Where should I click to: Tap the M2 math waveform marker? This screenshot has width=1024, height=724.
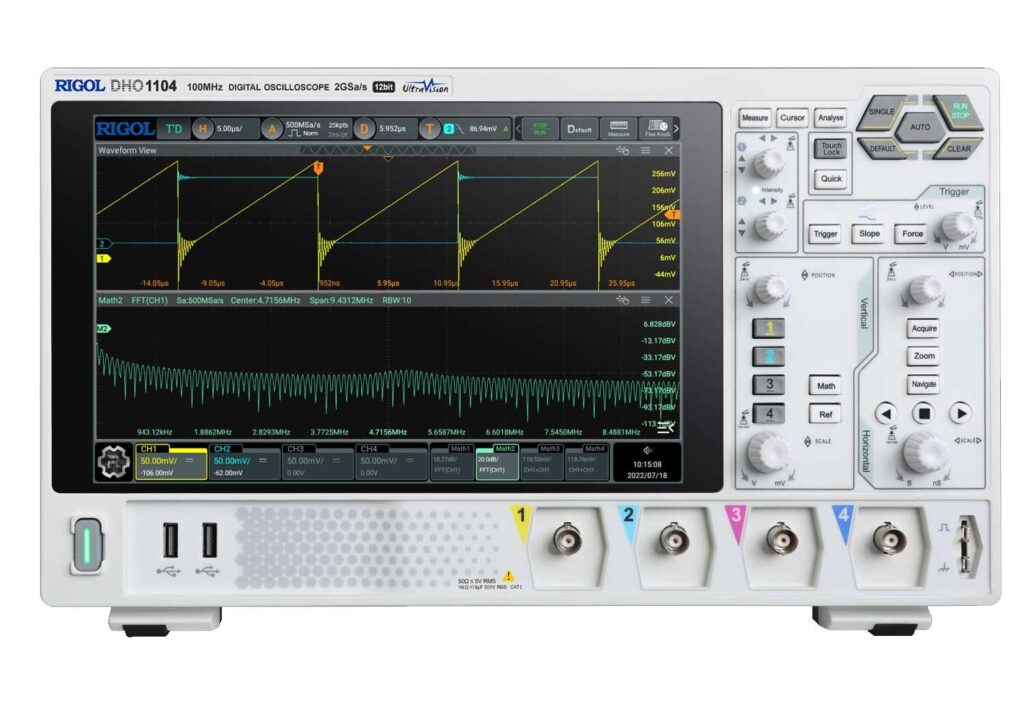pos(103,328)
